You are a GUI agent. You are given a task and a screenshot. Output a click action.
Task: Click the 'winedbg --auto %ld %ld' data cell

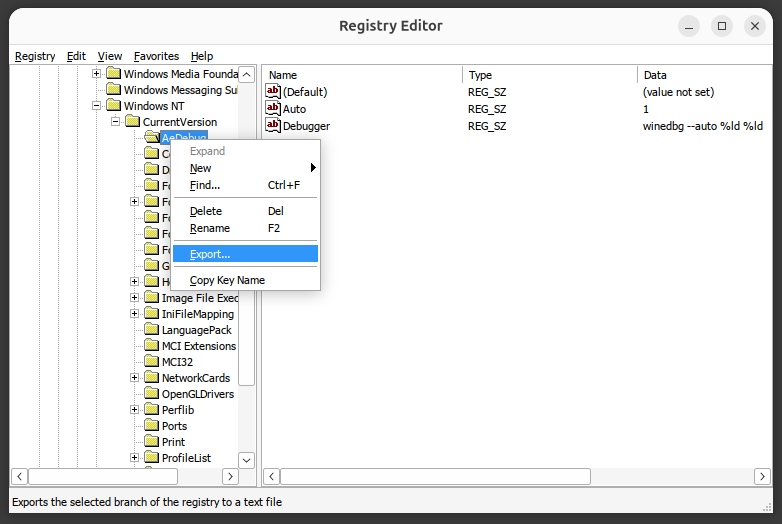click(703, 126)
